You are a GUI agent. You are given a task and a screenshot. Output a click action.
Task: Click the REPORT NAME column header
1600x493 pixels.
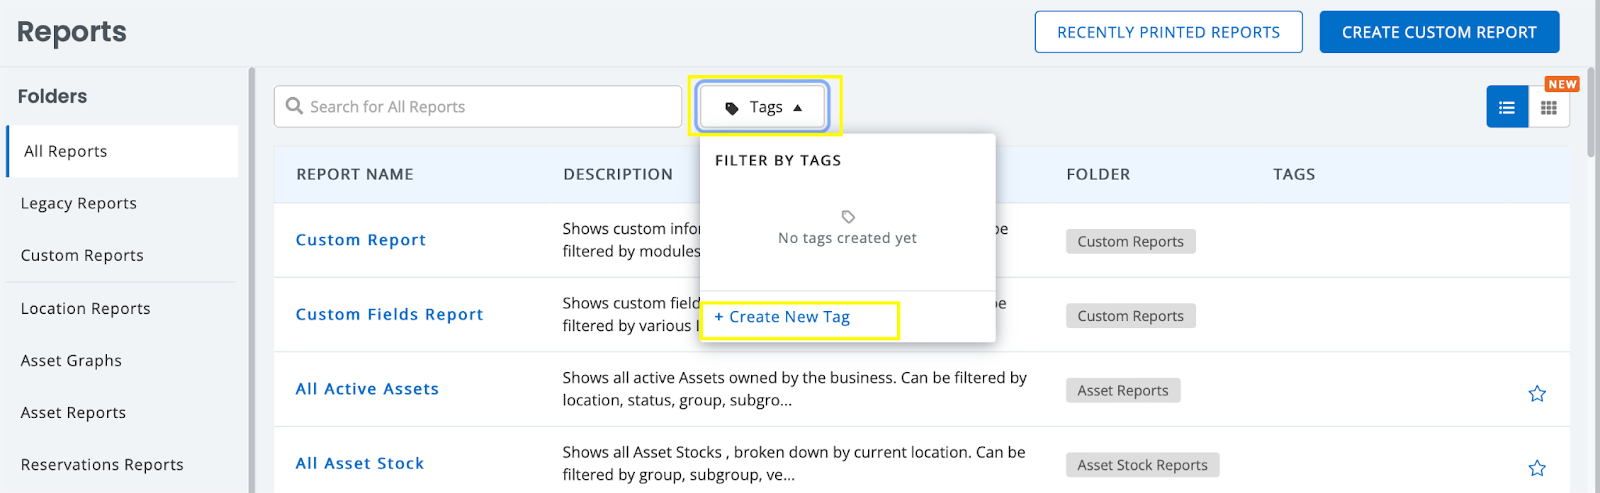pyautogui.click(x=355, y=174)
